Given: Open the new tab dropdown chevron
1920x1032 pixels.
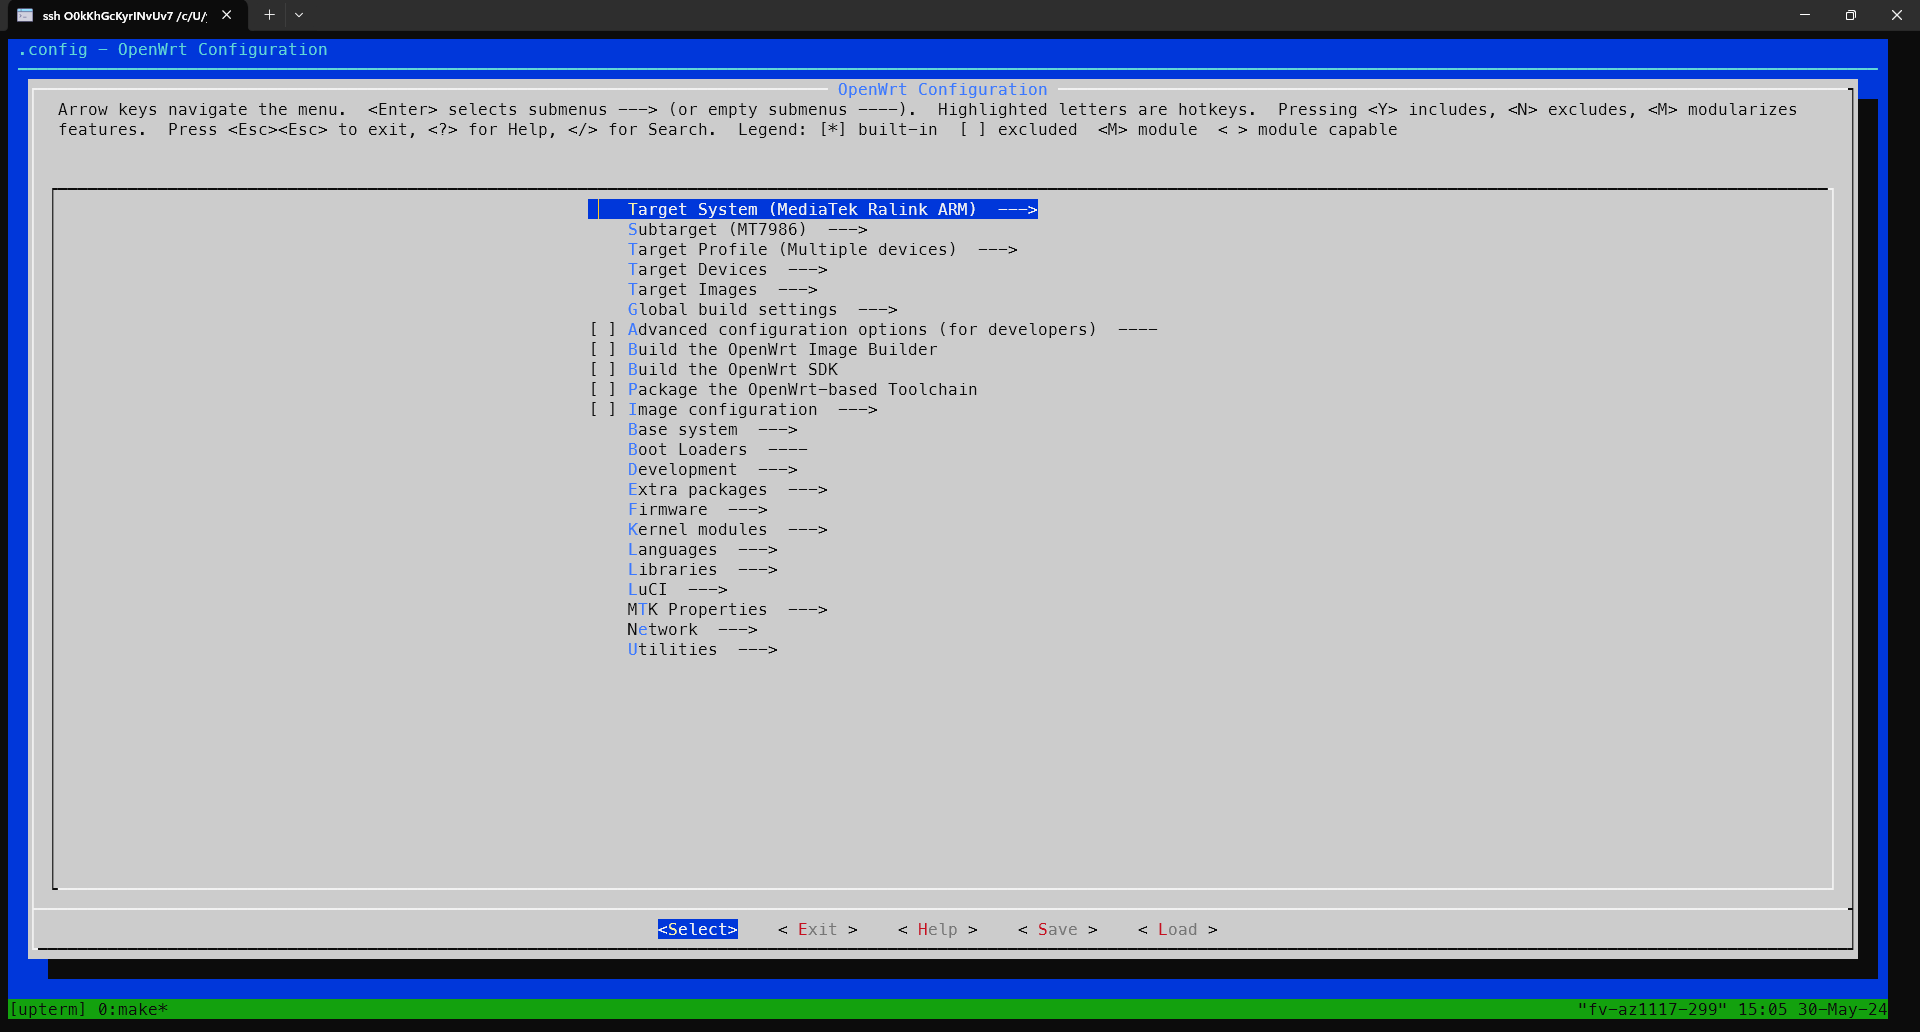Looking at the screenshot, I should click(x=299, y=15).
